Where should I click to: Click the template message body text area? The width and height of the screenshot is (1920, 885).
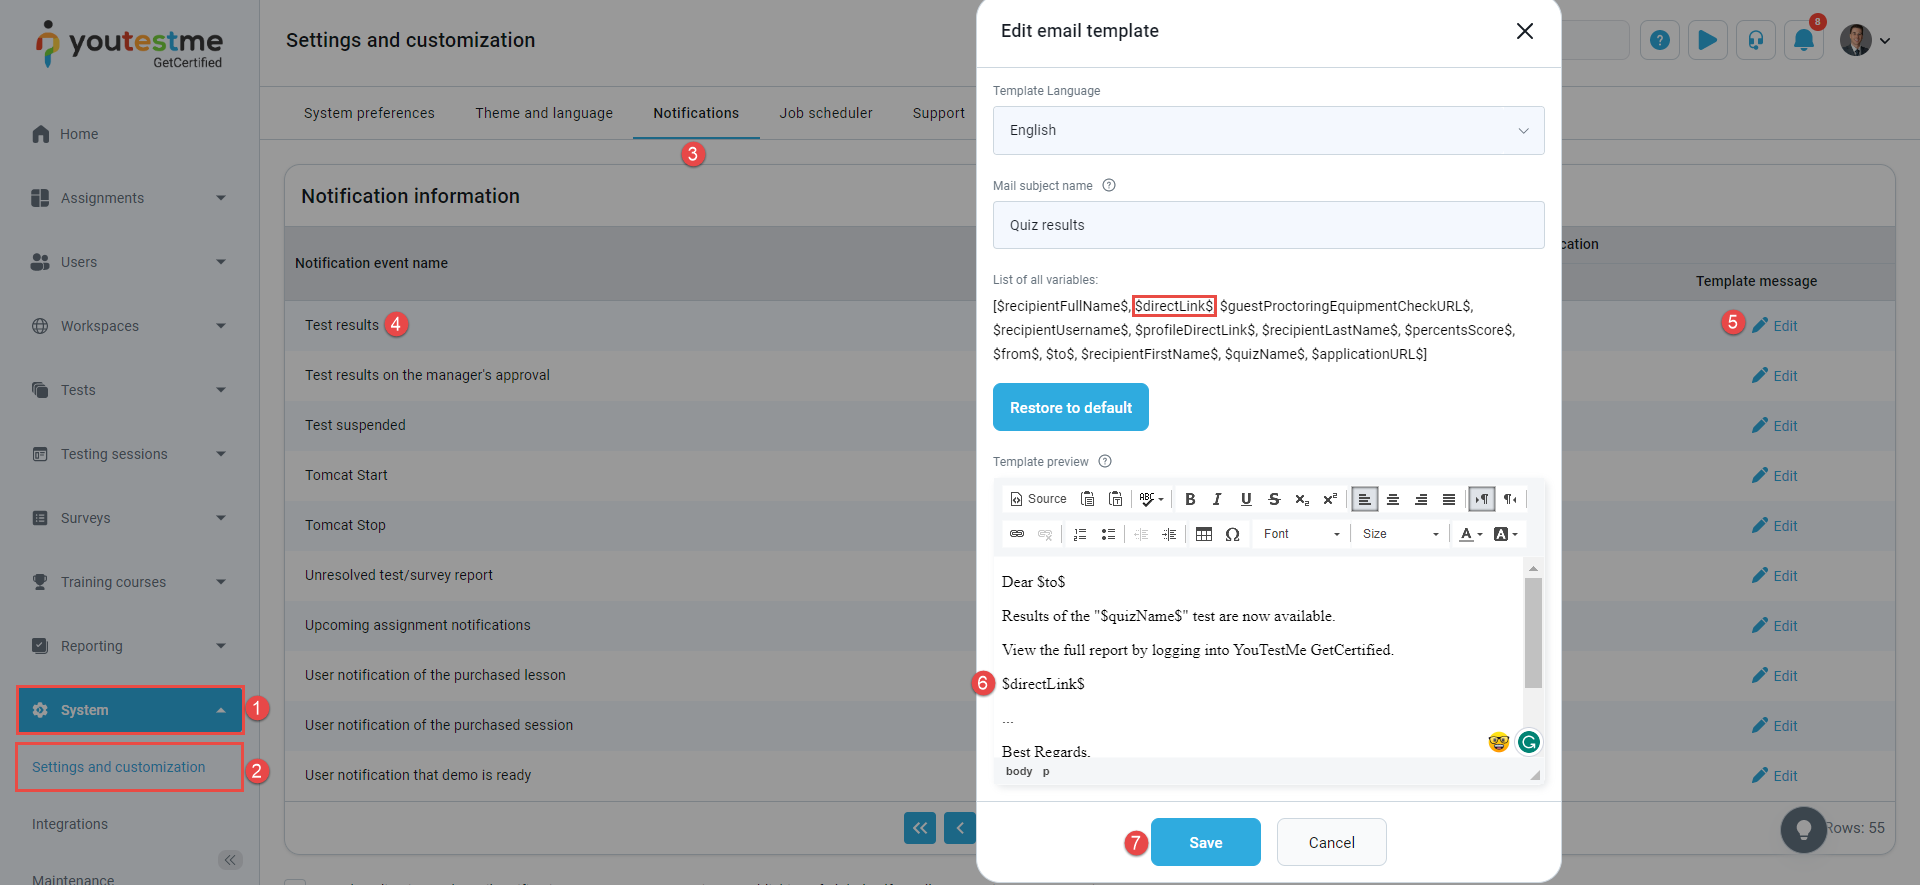(1260, 658)
